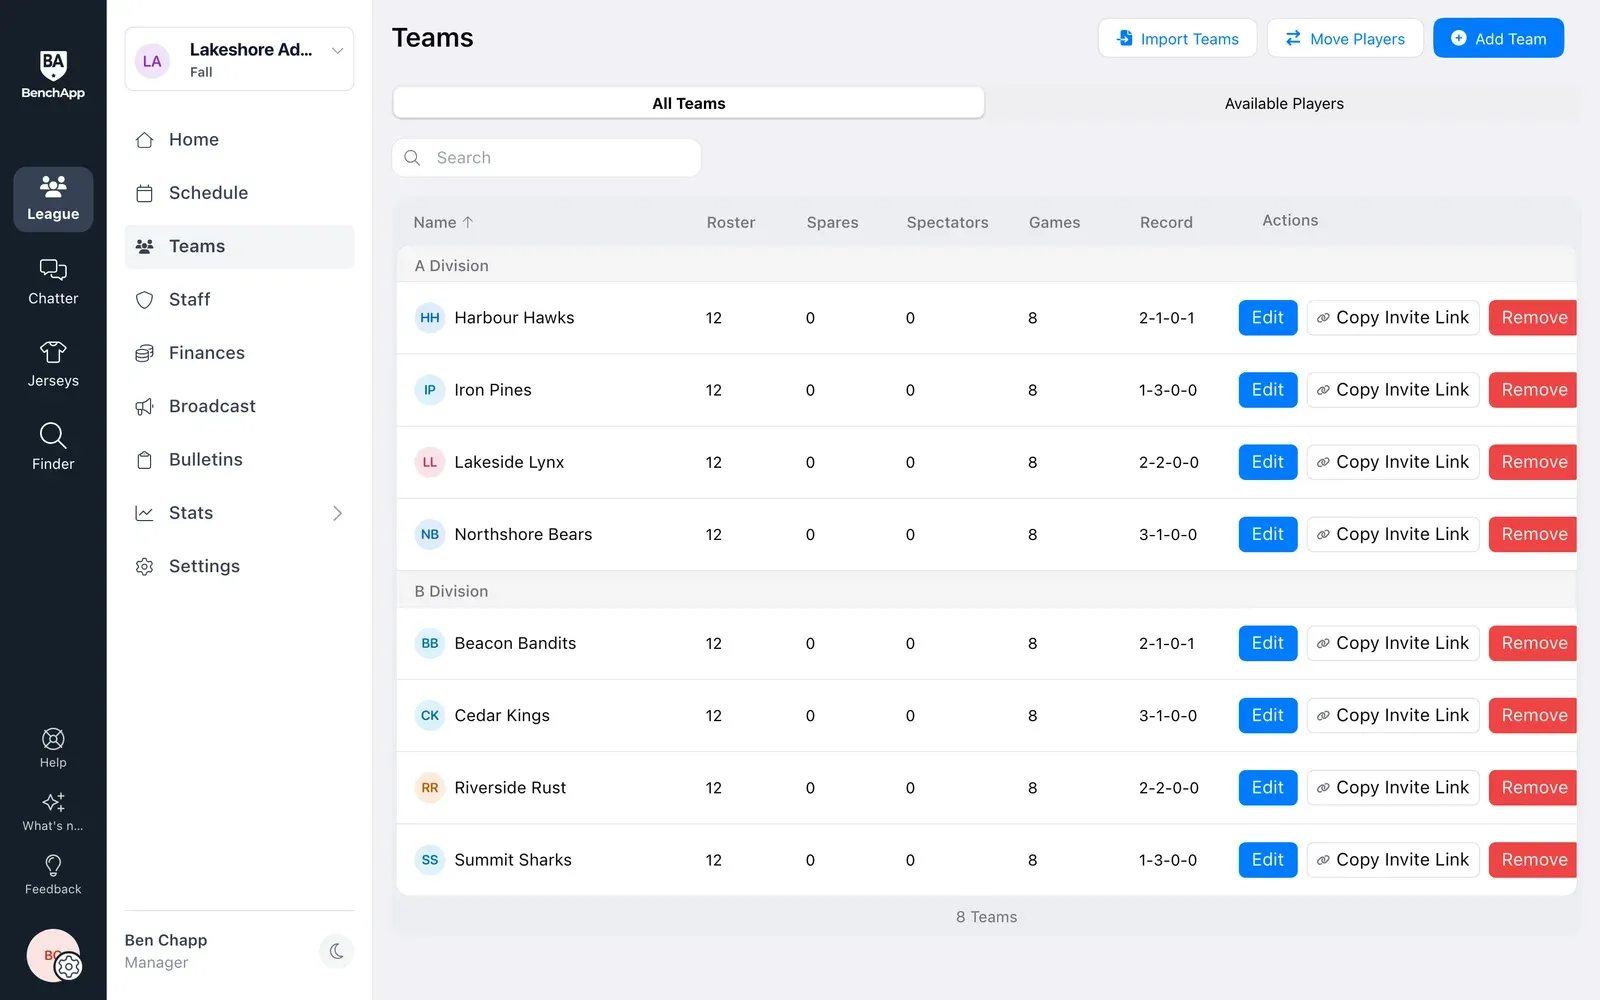Remove the Lakeside Lynx team
This screenshot has height=1000, width=1600.
point(1533,462)
